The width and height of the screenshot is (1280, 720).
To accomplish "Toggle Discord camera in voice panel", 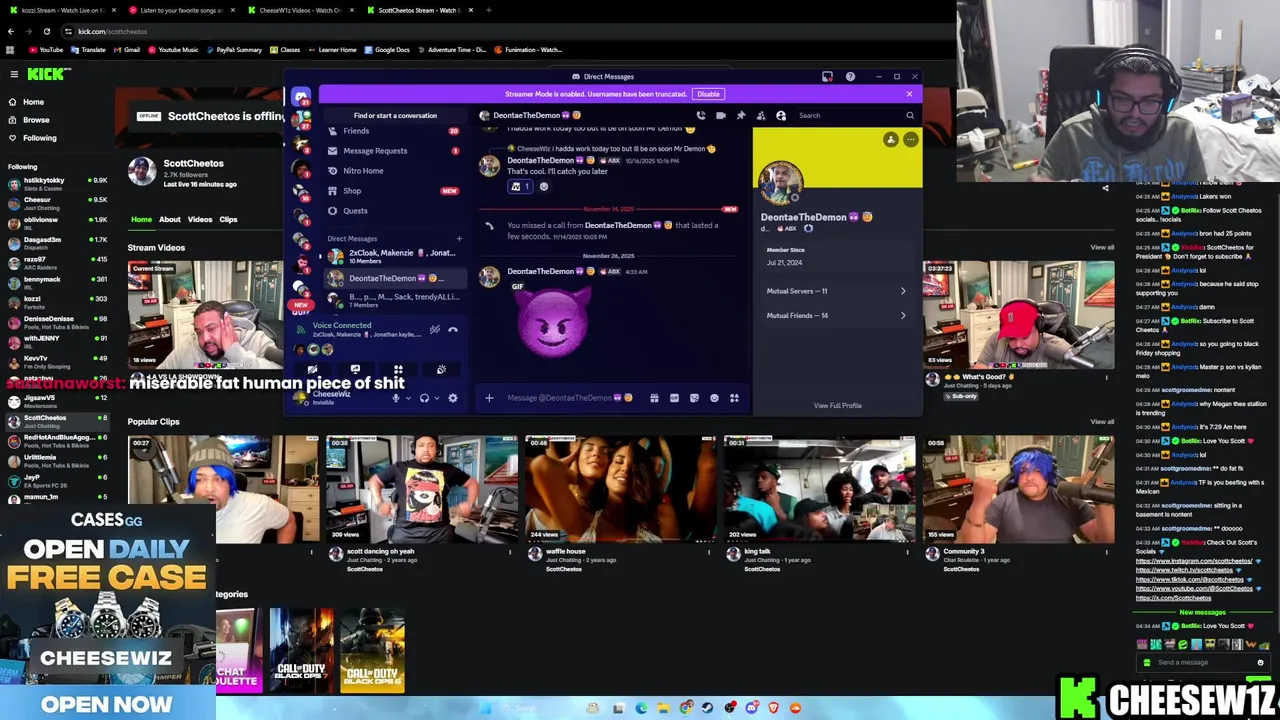I will tap(312, 370).
